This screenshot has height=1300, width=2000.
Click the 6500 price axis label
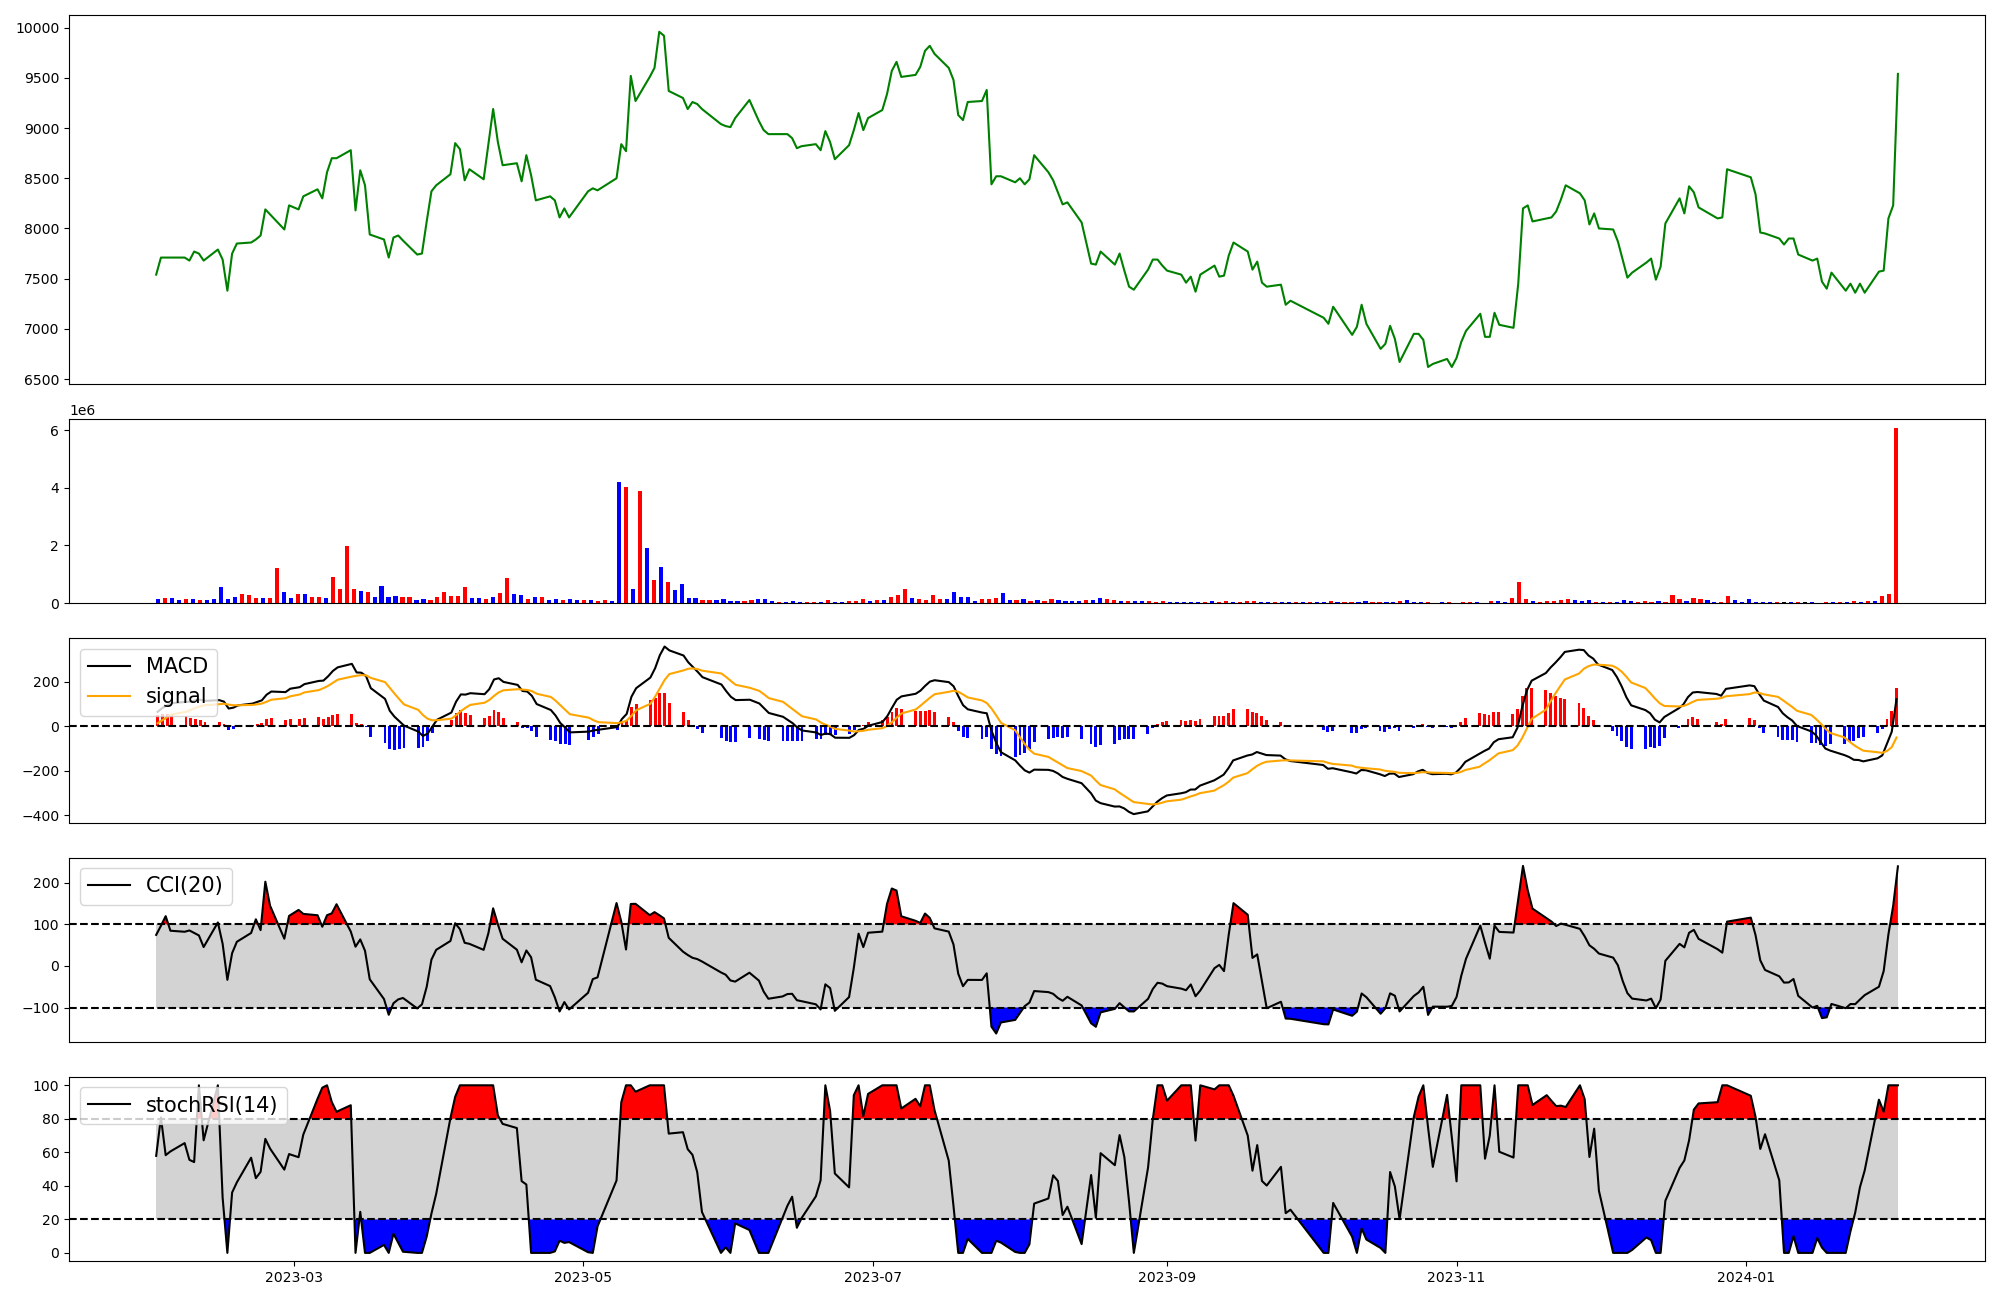[x=42, y=380]
